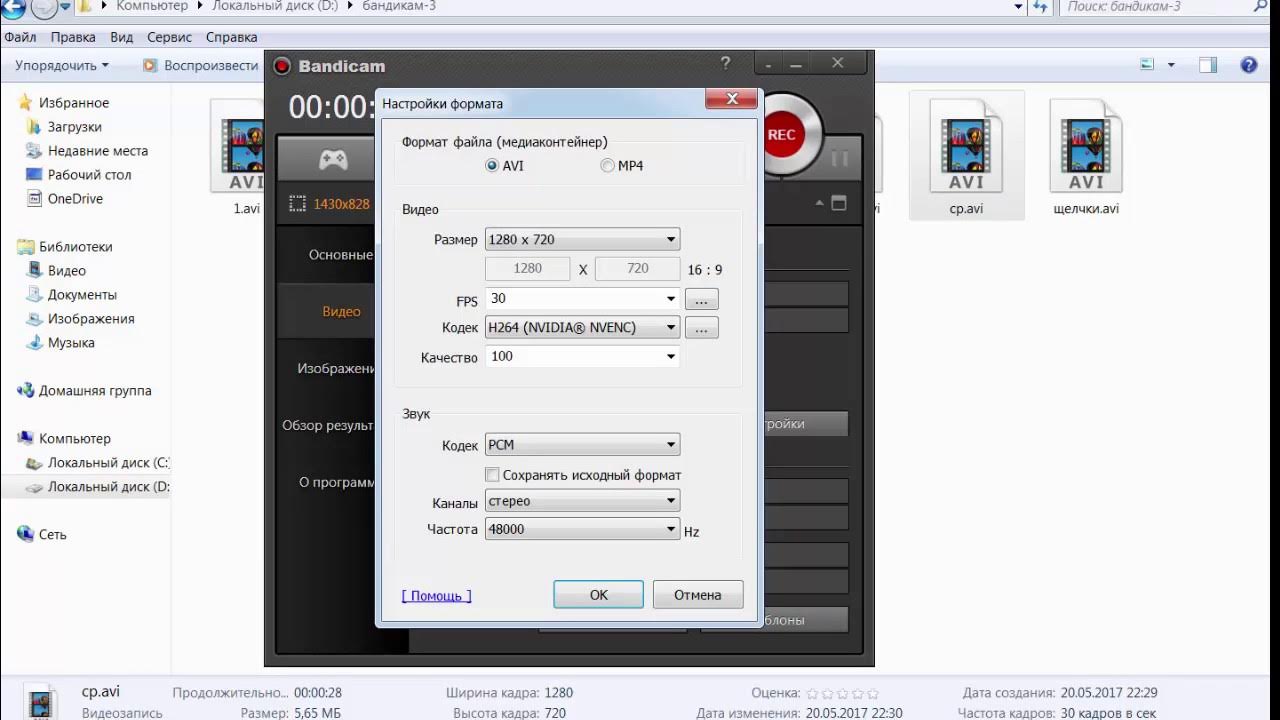Open the video Кодек H264 NVENC dropdown
Image resolution: width=1280 pixels, height=720 pixels.
582,328
